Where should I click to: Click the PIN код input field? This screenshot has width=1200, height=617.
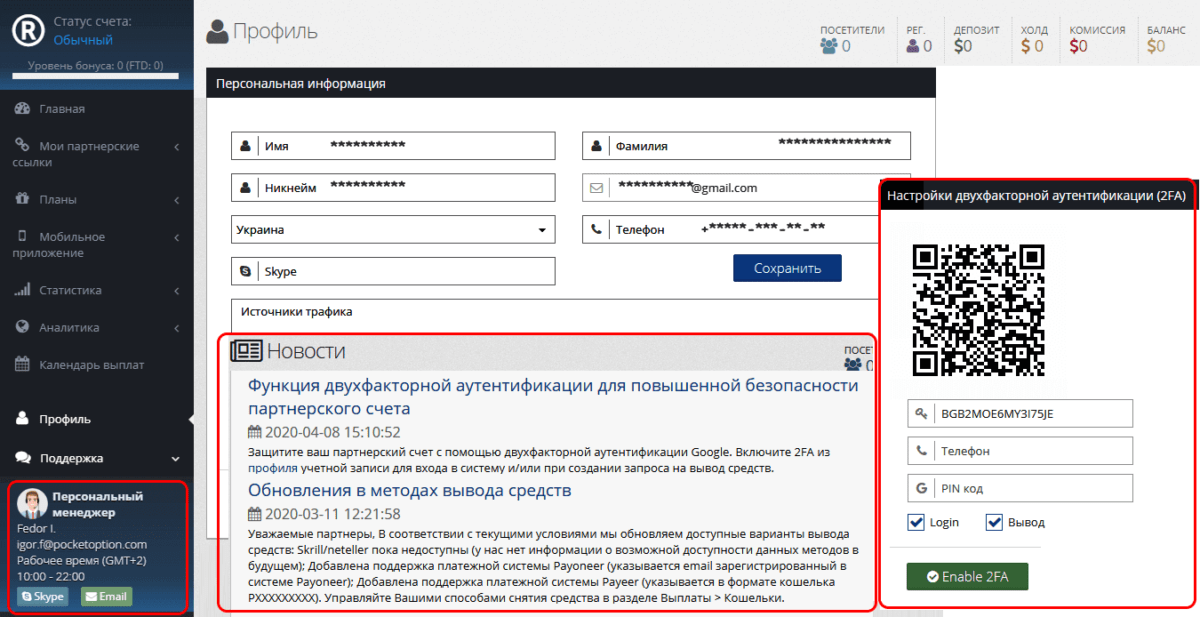(x=1032, y=488)
